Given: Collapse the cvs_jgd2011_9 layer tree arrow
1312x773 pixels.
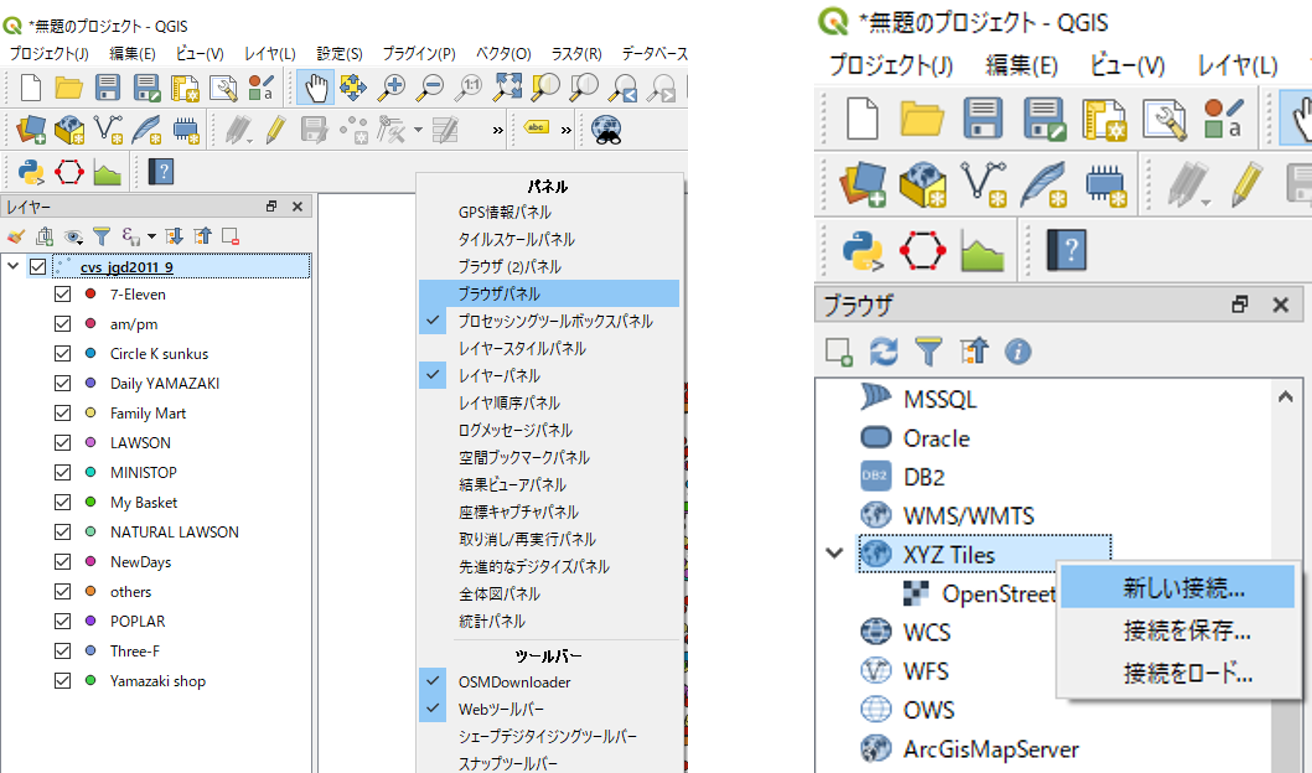Looking at the screenshot, I should (x=13, y=266).
